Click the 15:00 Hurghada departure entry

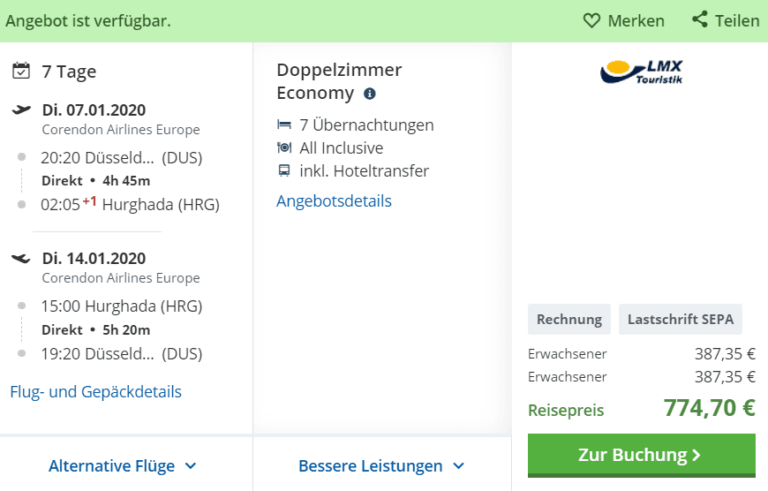121,306
